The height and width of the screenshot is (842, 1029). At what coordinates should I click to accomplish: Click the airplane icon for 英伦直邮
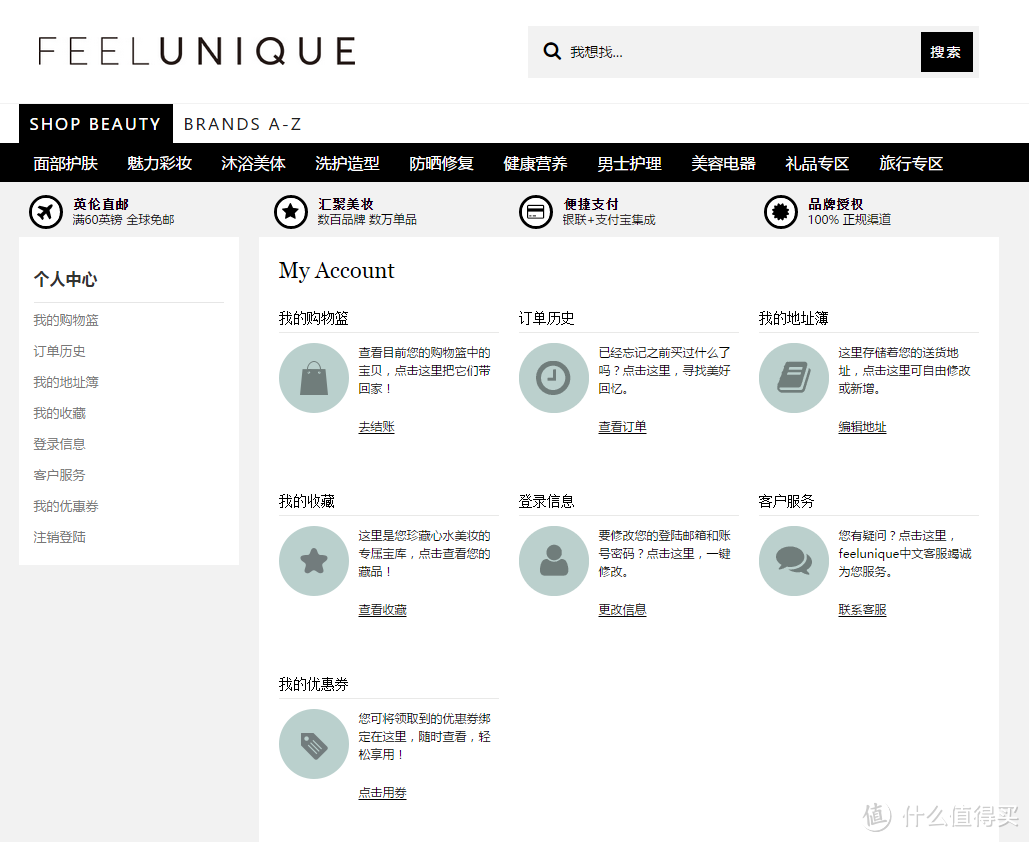click(x=46, y=212)
